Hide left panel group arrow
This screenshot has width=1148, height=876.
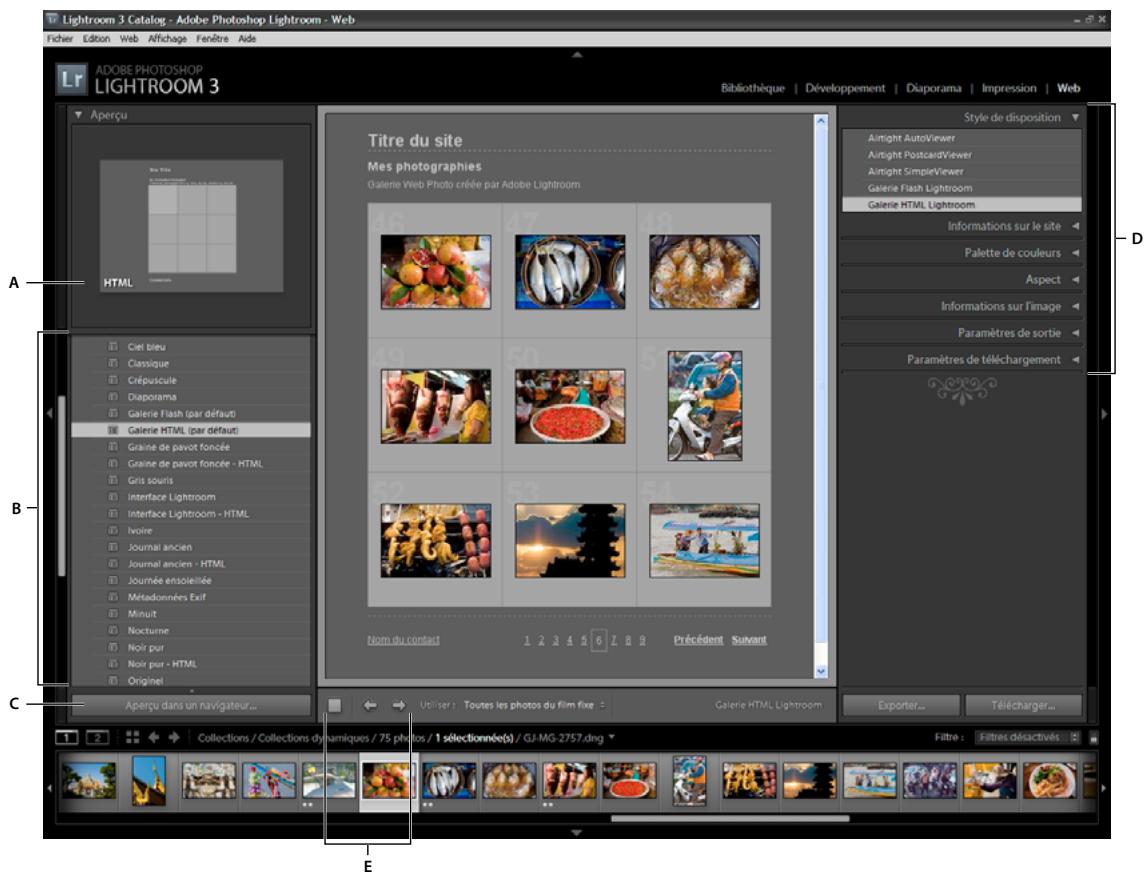[x=49, y=414]
